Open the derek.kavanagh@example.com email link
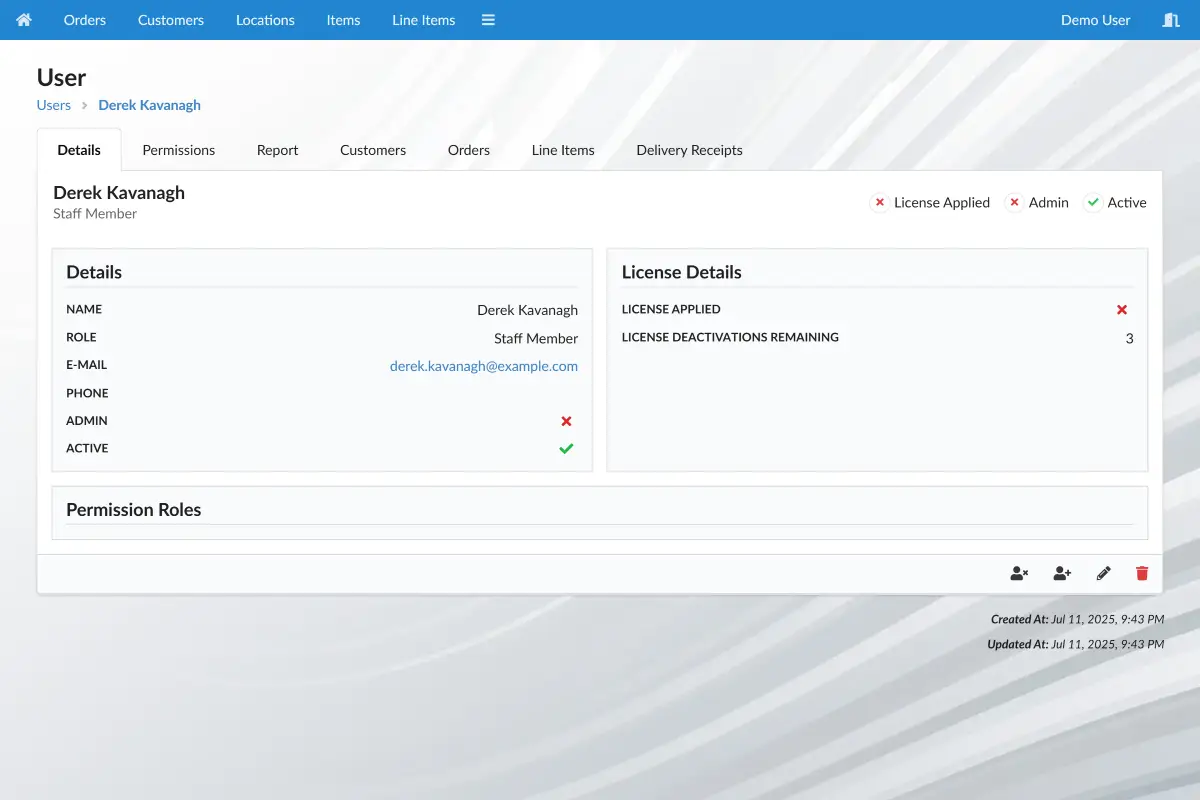This screenshot has height=800, width=1200. click(x=484, y=366)
